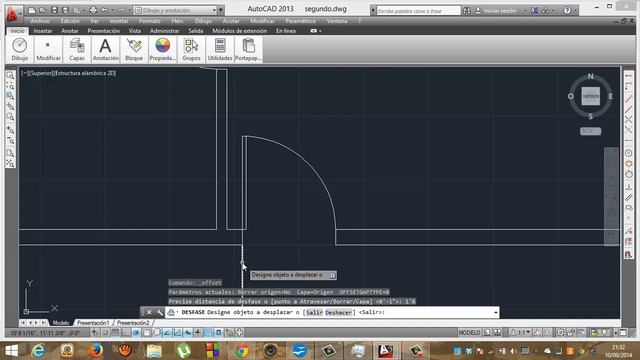Open the Archivo menu
640x360 pixels.
click(40, 21)
